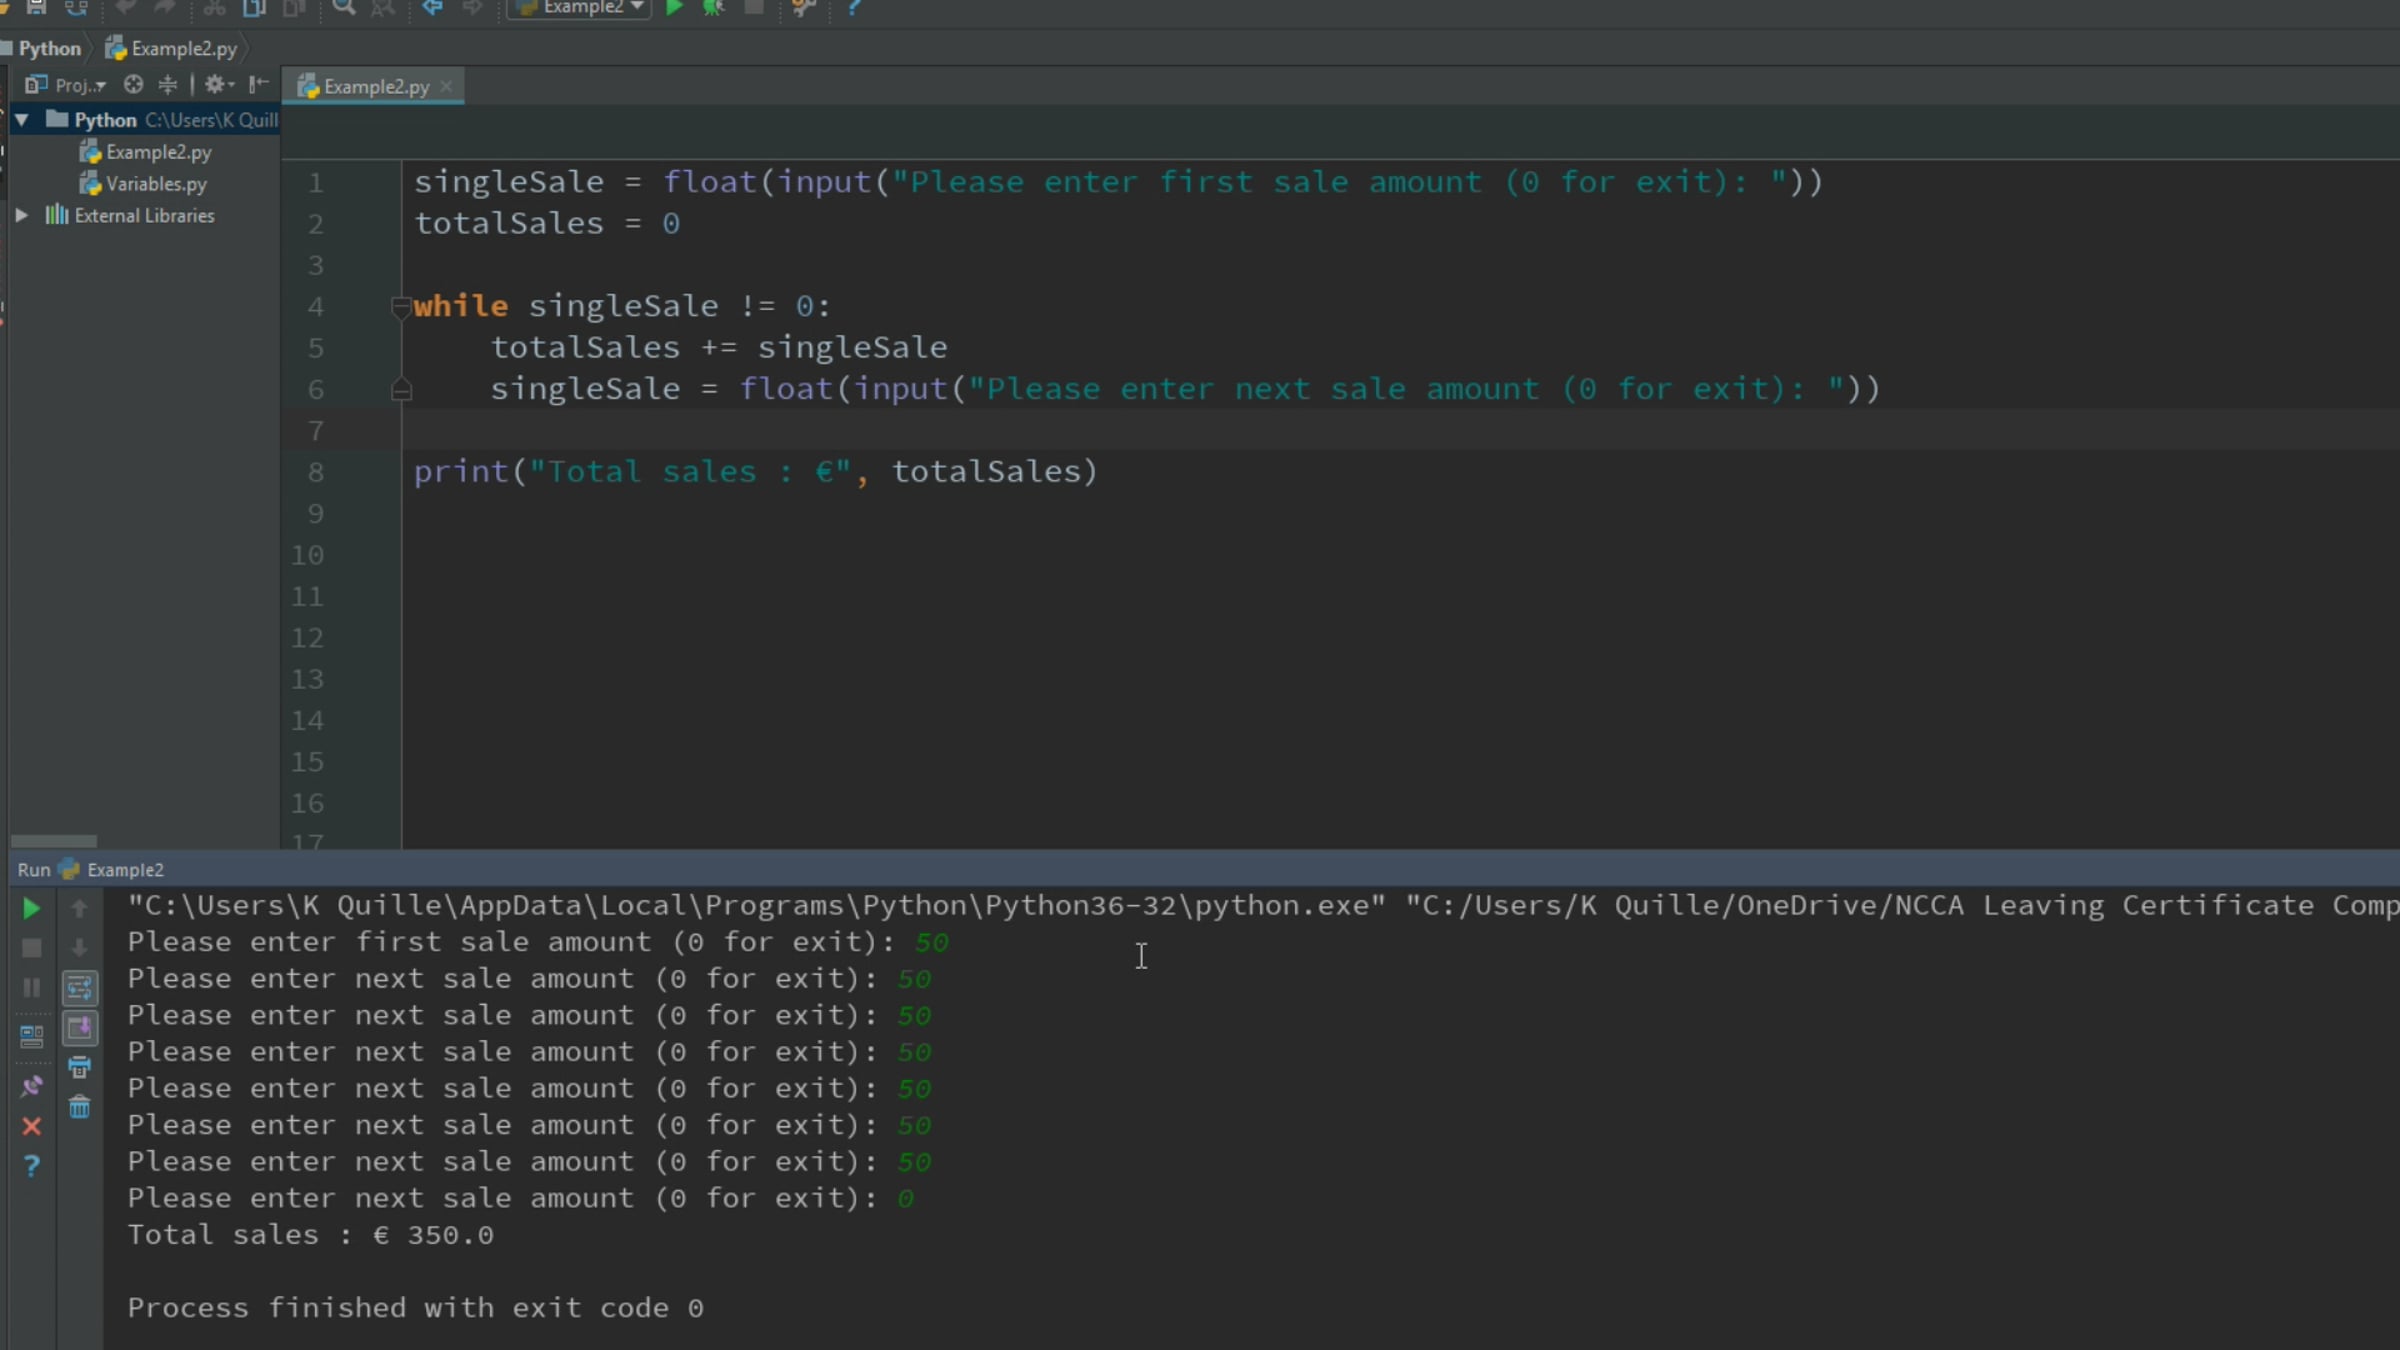
Task: Fold the while loop at line 4
Action: click(401, 306)
